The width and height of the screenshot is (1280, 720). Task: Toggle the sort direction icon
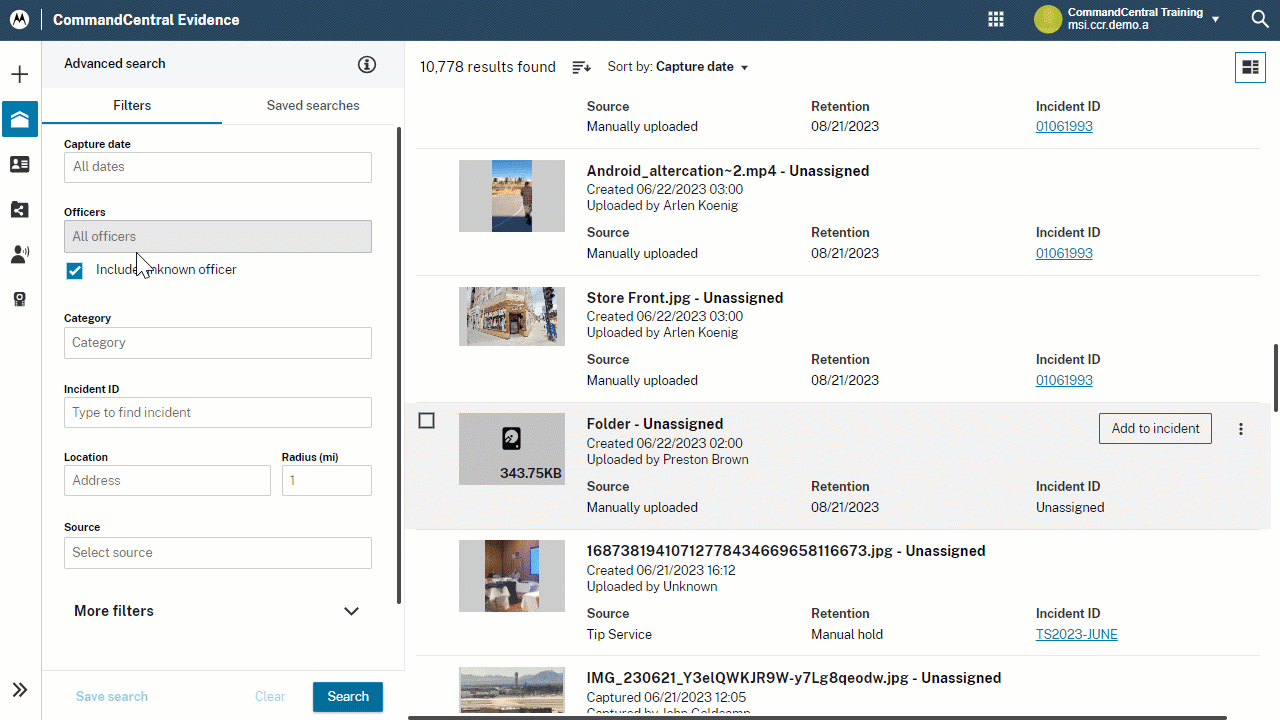click(x=581, y=67)
